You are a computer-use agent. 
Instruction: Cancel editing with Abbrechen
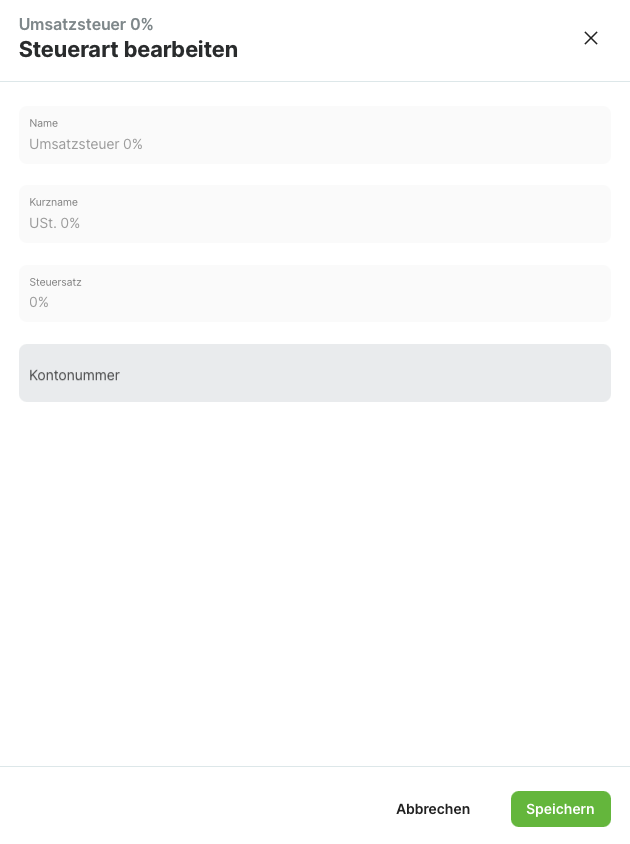(433, 809)
